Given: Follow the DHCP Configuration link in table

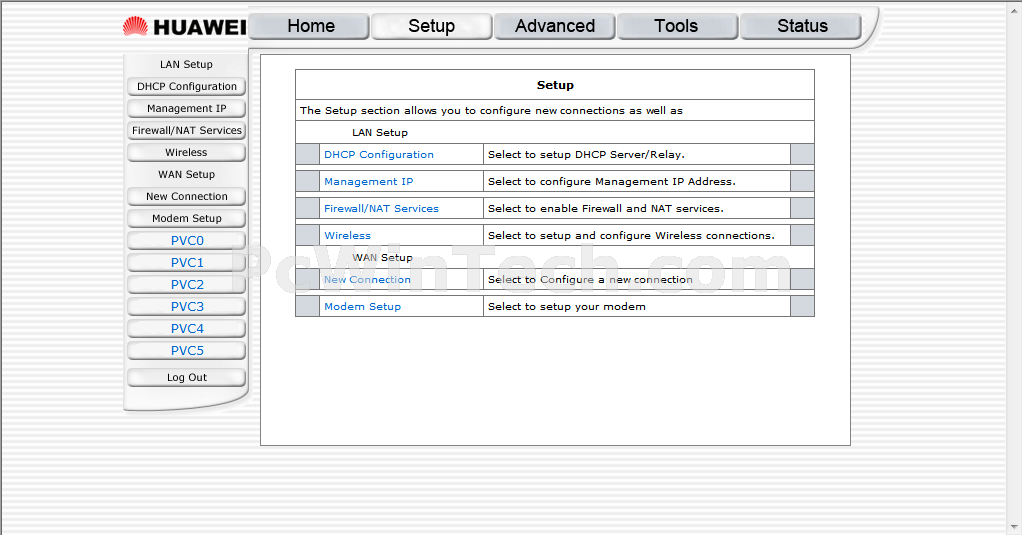Looking at the screenshot, I should pos(379,154).
